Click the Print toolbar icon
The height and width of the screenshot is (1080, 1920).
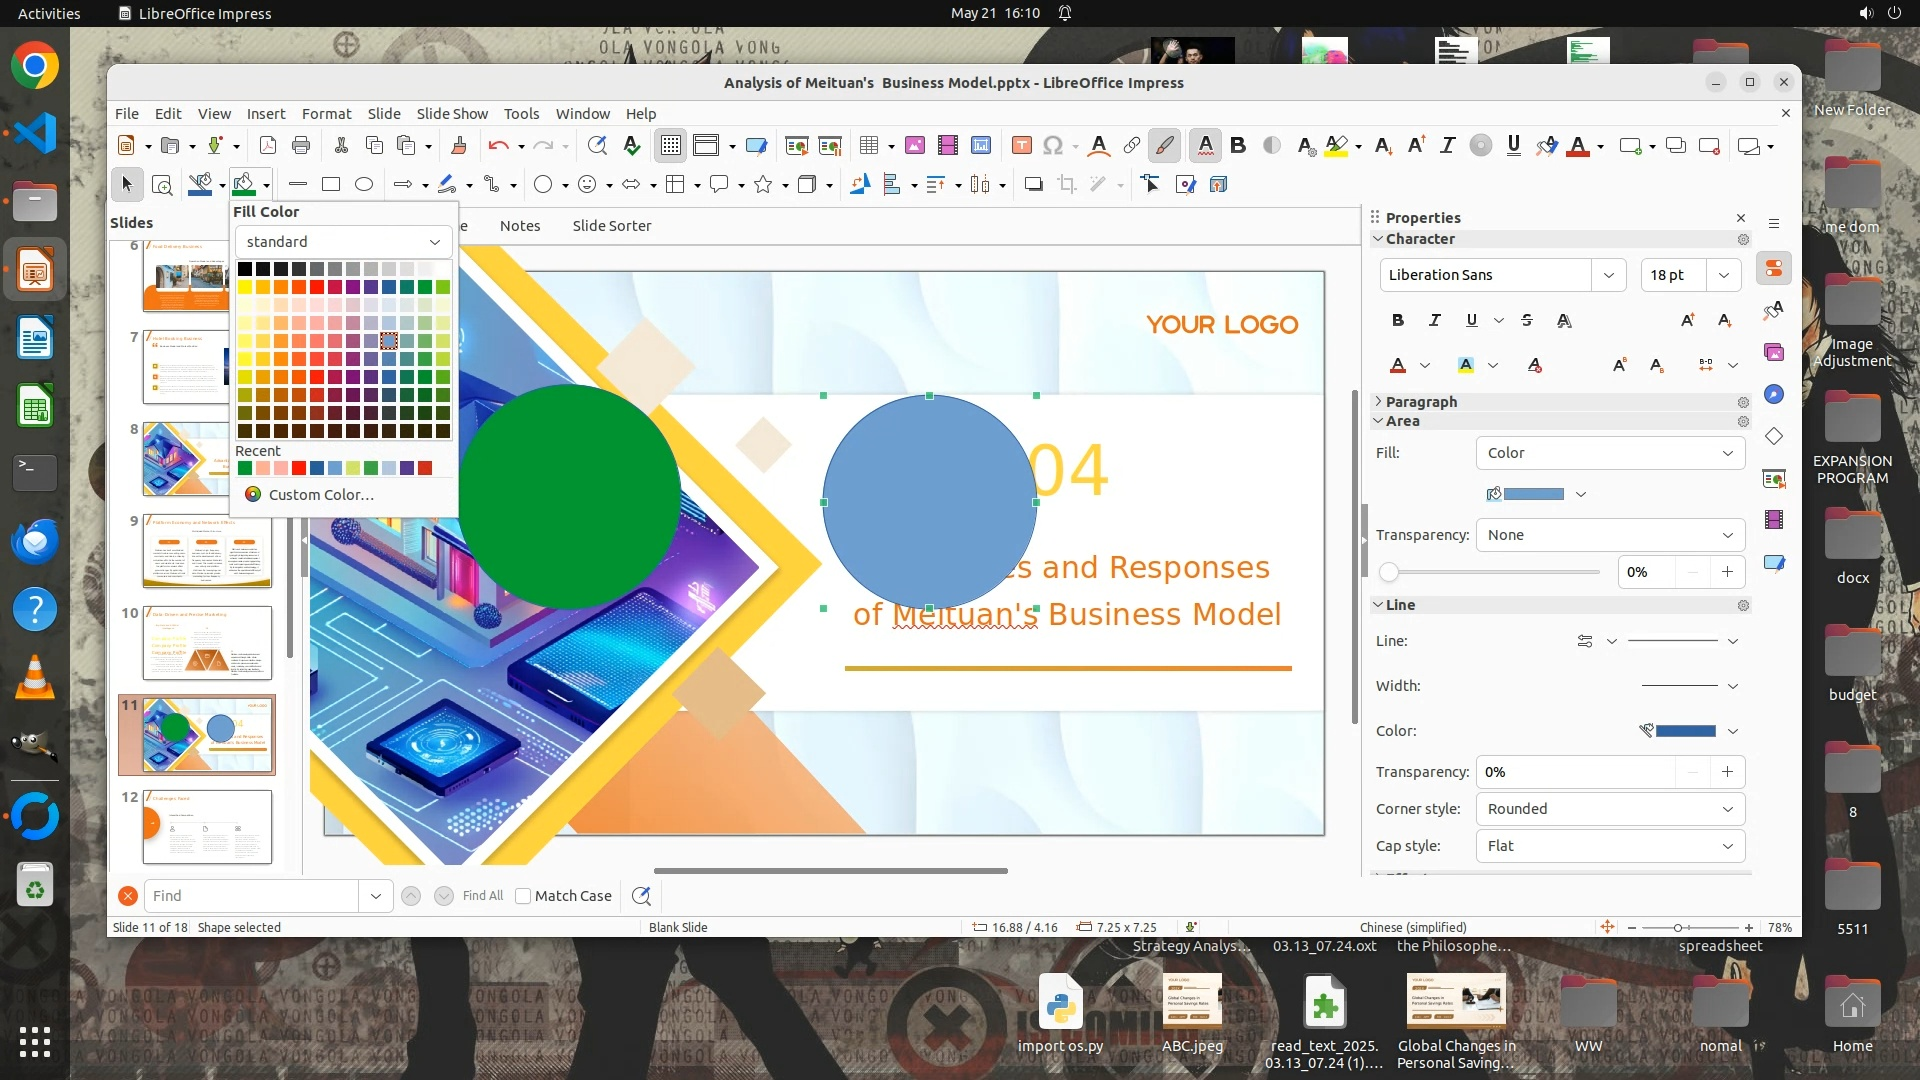(x=301, y=146)
